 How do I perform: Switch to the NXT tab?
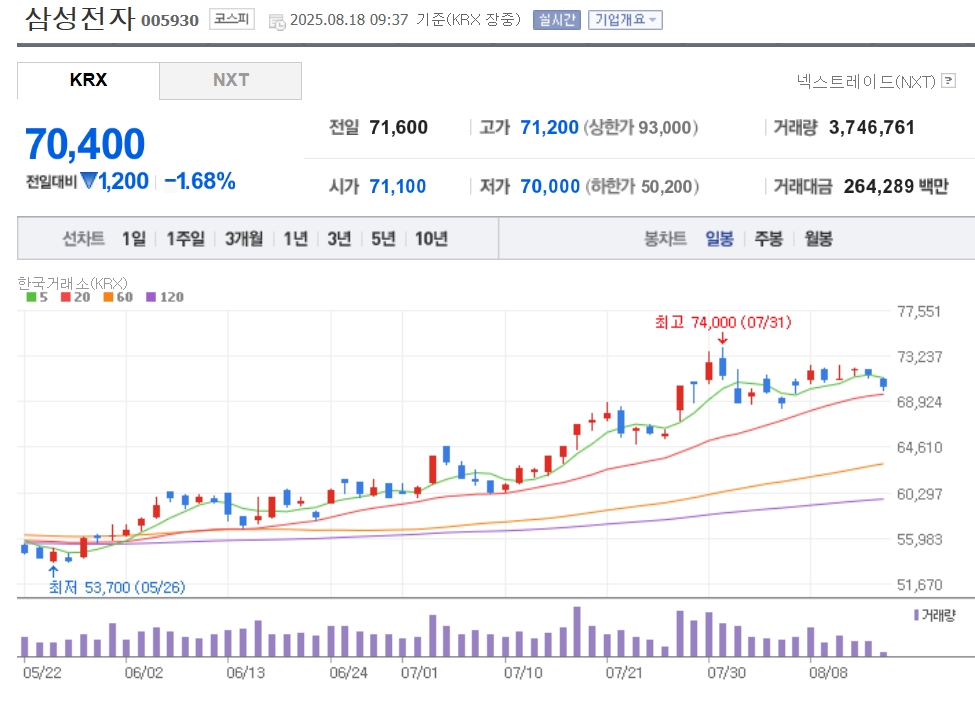[231, 80]
